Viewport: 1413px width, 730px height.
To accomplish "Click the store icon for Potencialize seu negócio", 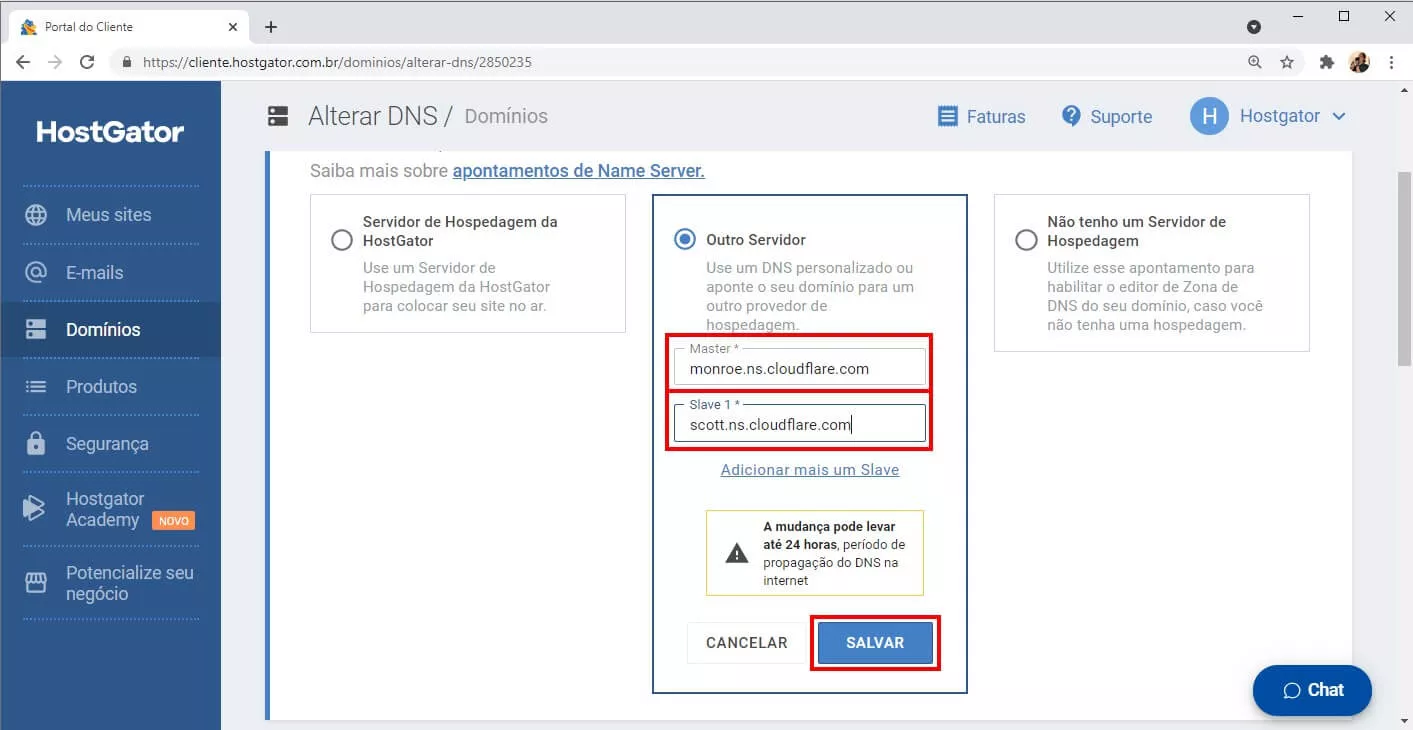I will [36, 583].
